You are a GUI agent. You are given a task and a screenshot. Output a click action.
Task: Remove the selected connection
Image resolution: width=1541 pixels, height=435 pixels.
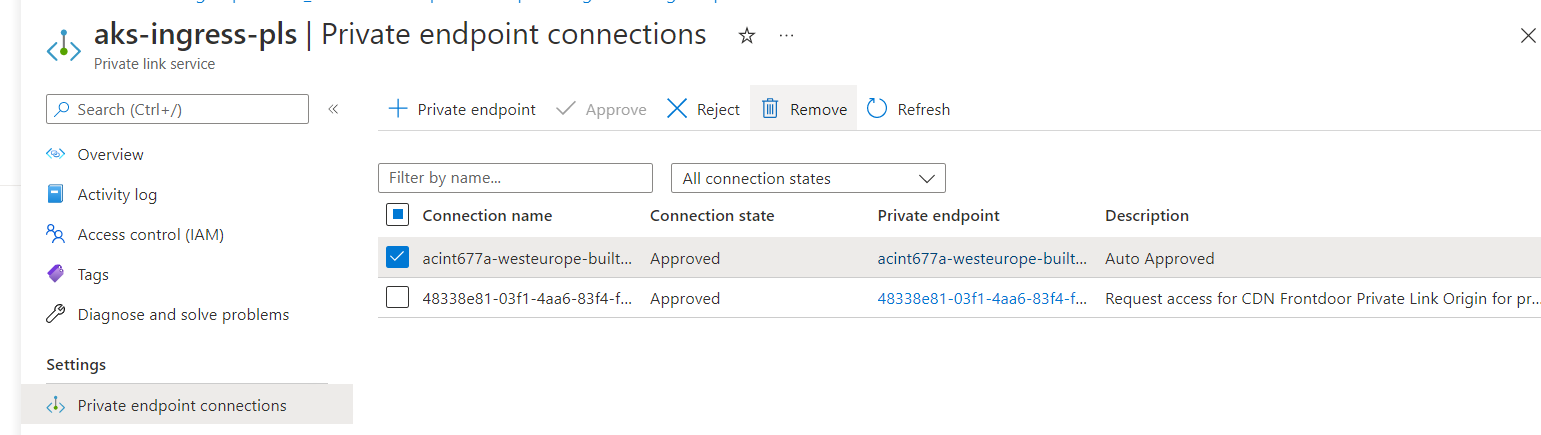tap(804, 109)
